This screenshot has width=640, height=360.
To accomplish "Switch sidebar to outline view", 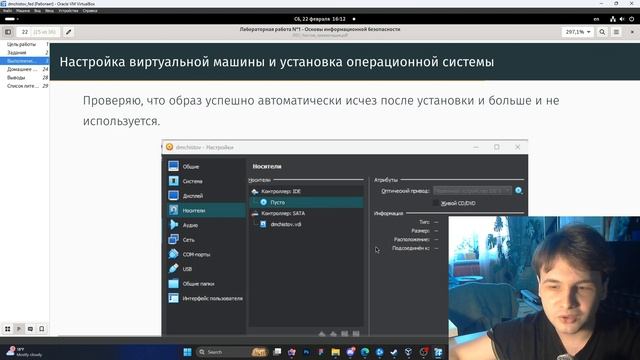I will 19,329.
